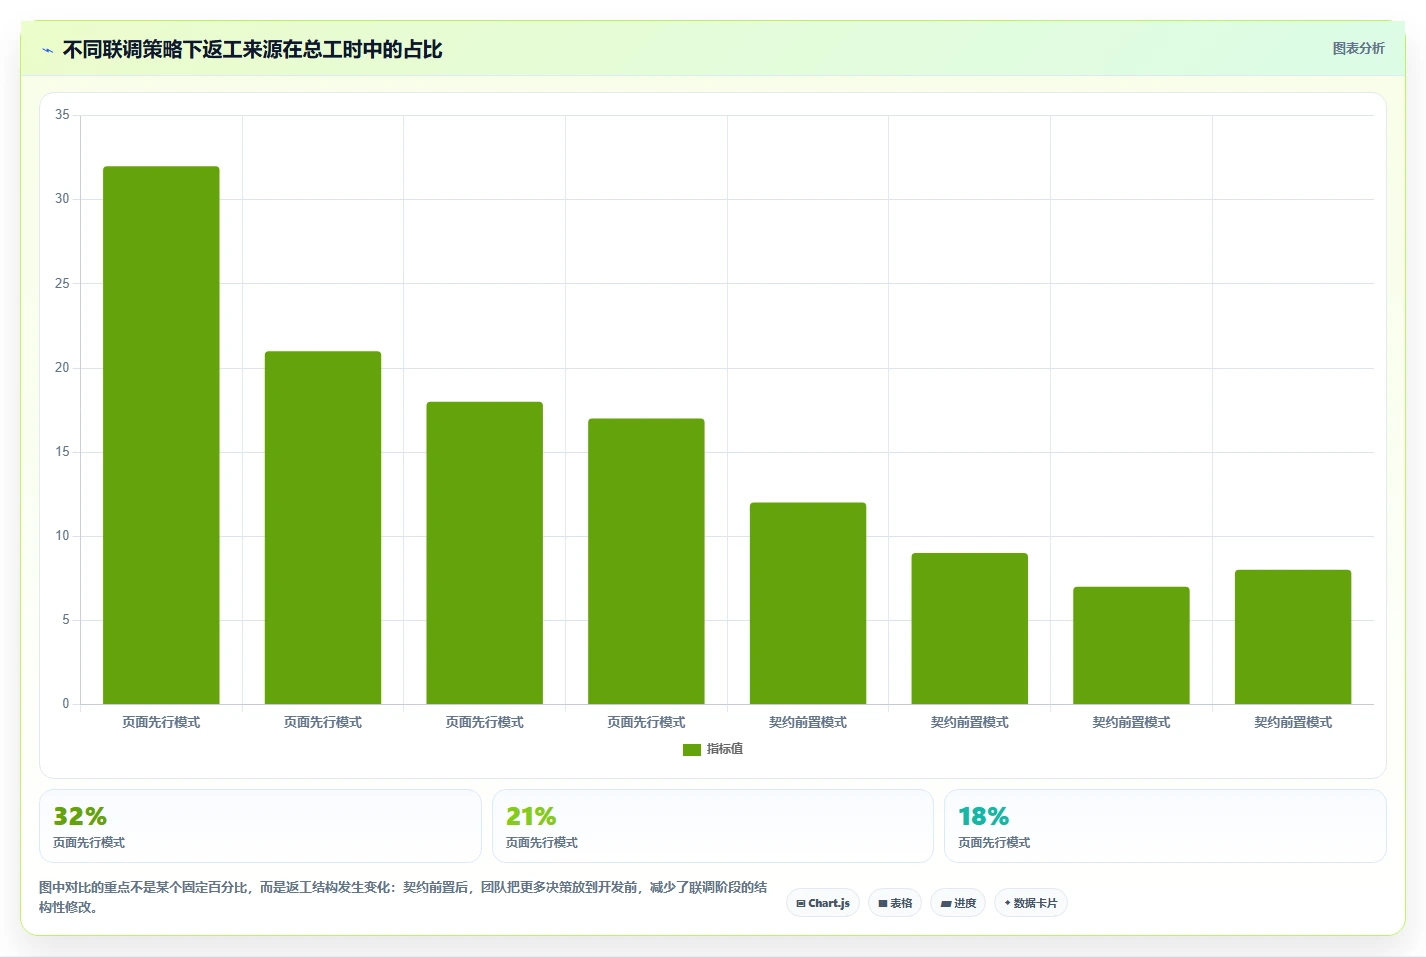Open the 32% data card
This screenshot has height=957, width=1426.
[260, 826]
